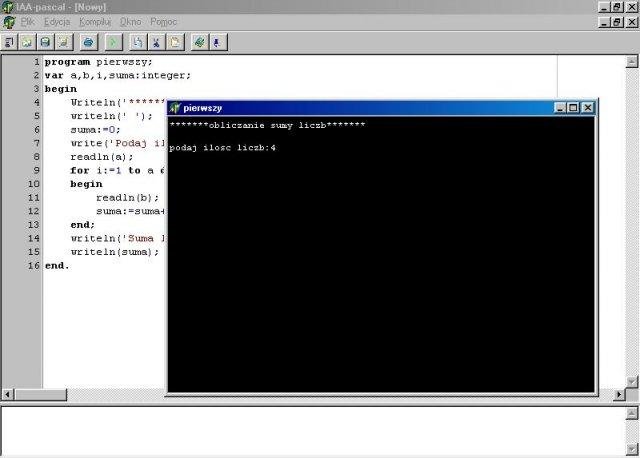This screenshot has width=640, height=458.
Task: Click code line 'program pierwszy;'
Action: click(x=98, y=62)
